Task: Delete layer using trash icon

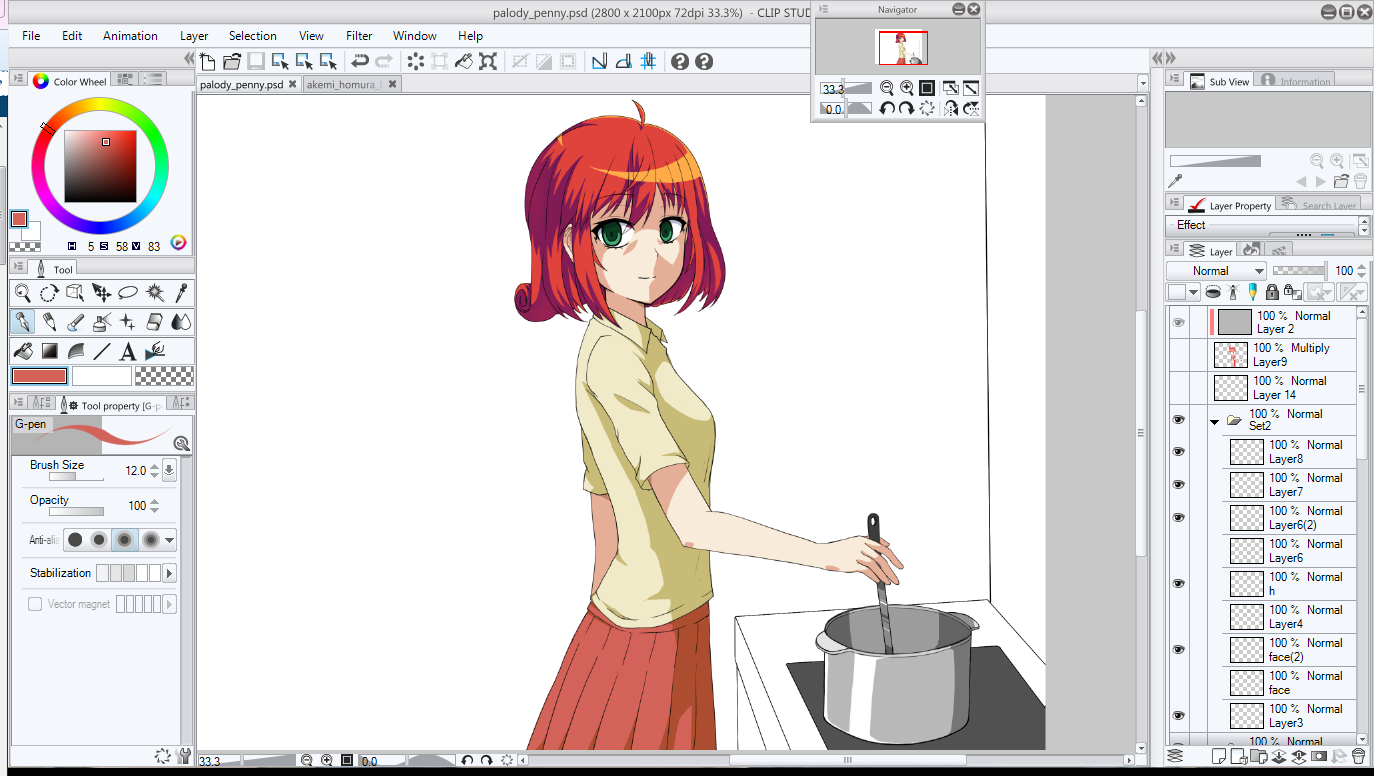Action: [1358, 756]
